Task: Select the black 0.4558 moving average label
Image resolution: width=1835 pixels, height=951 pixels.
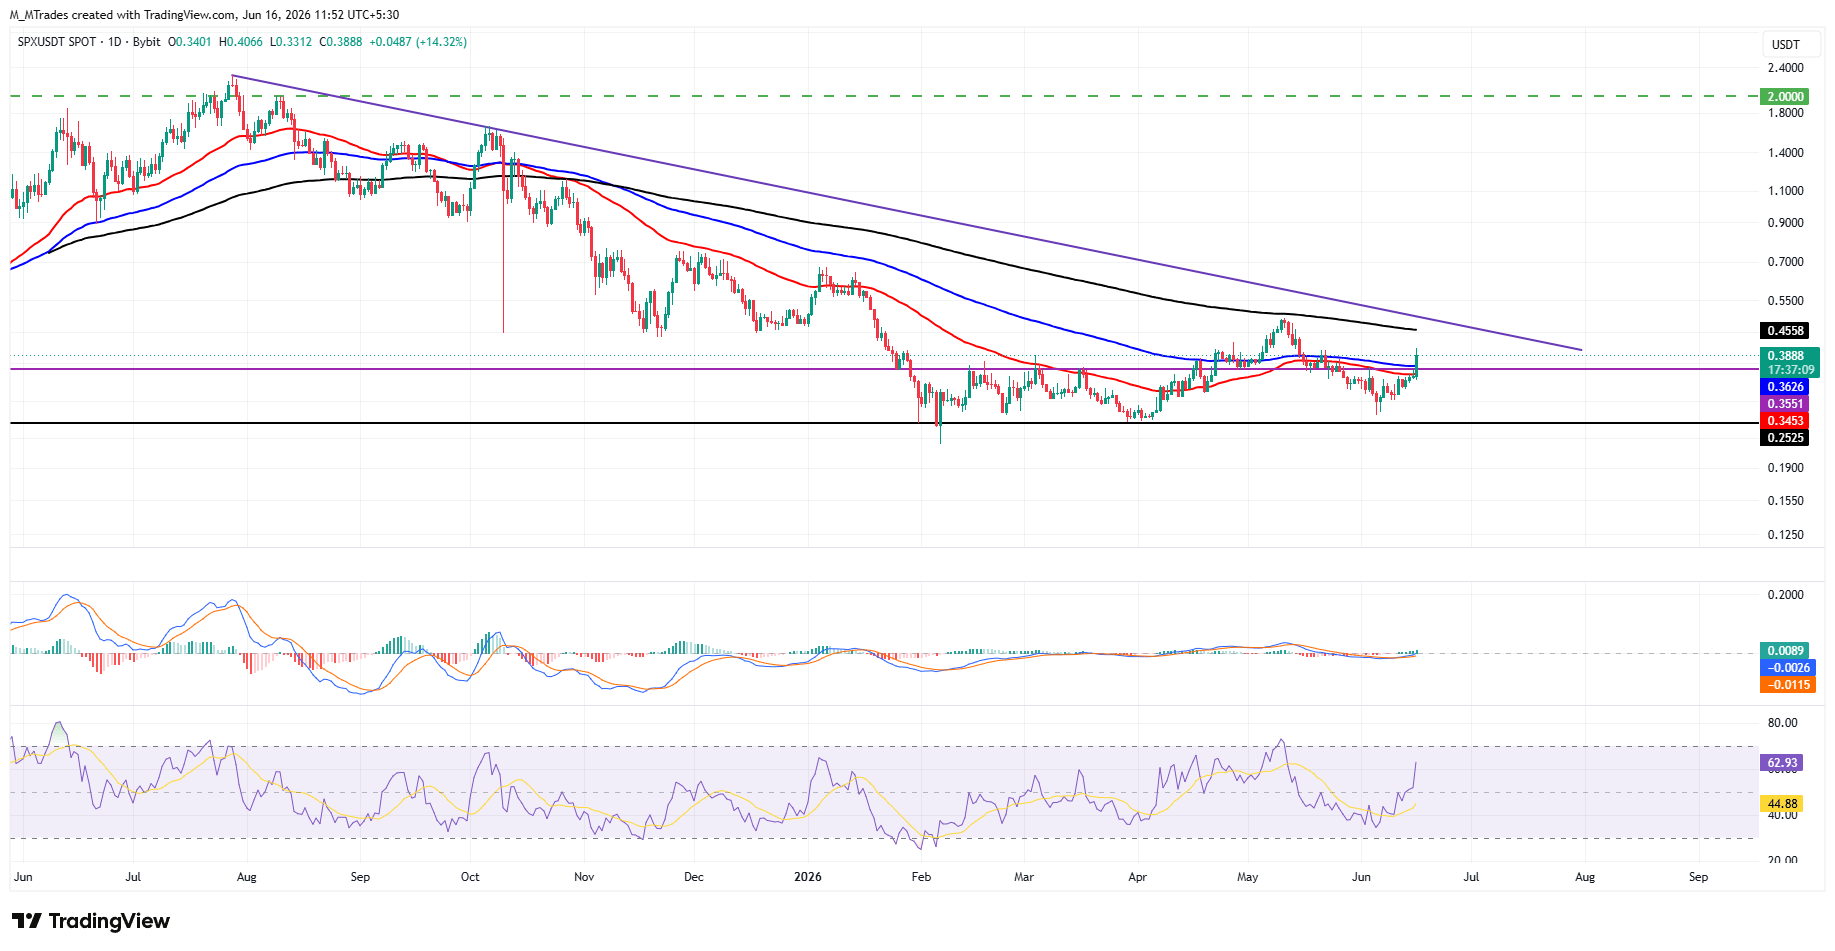Action: (1785, 331)
